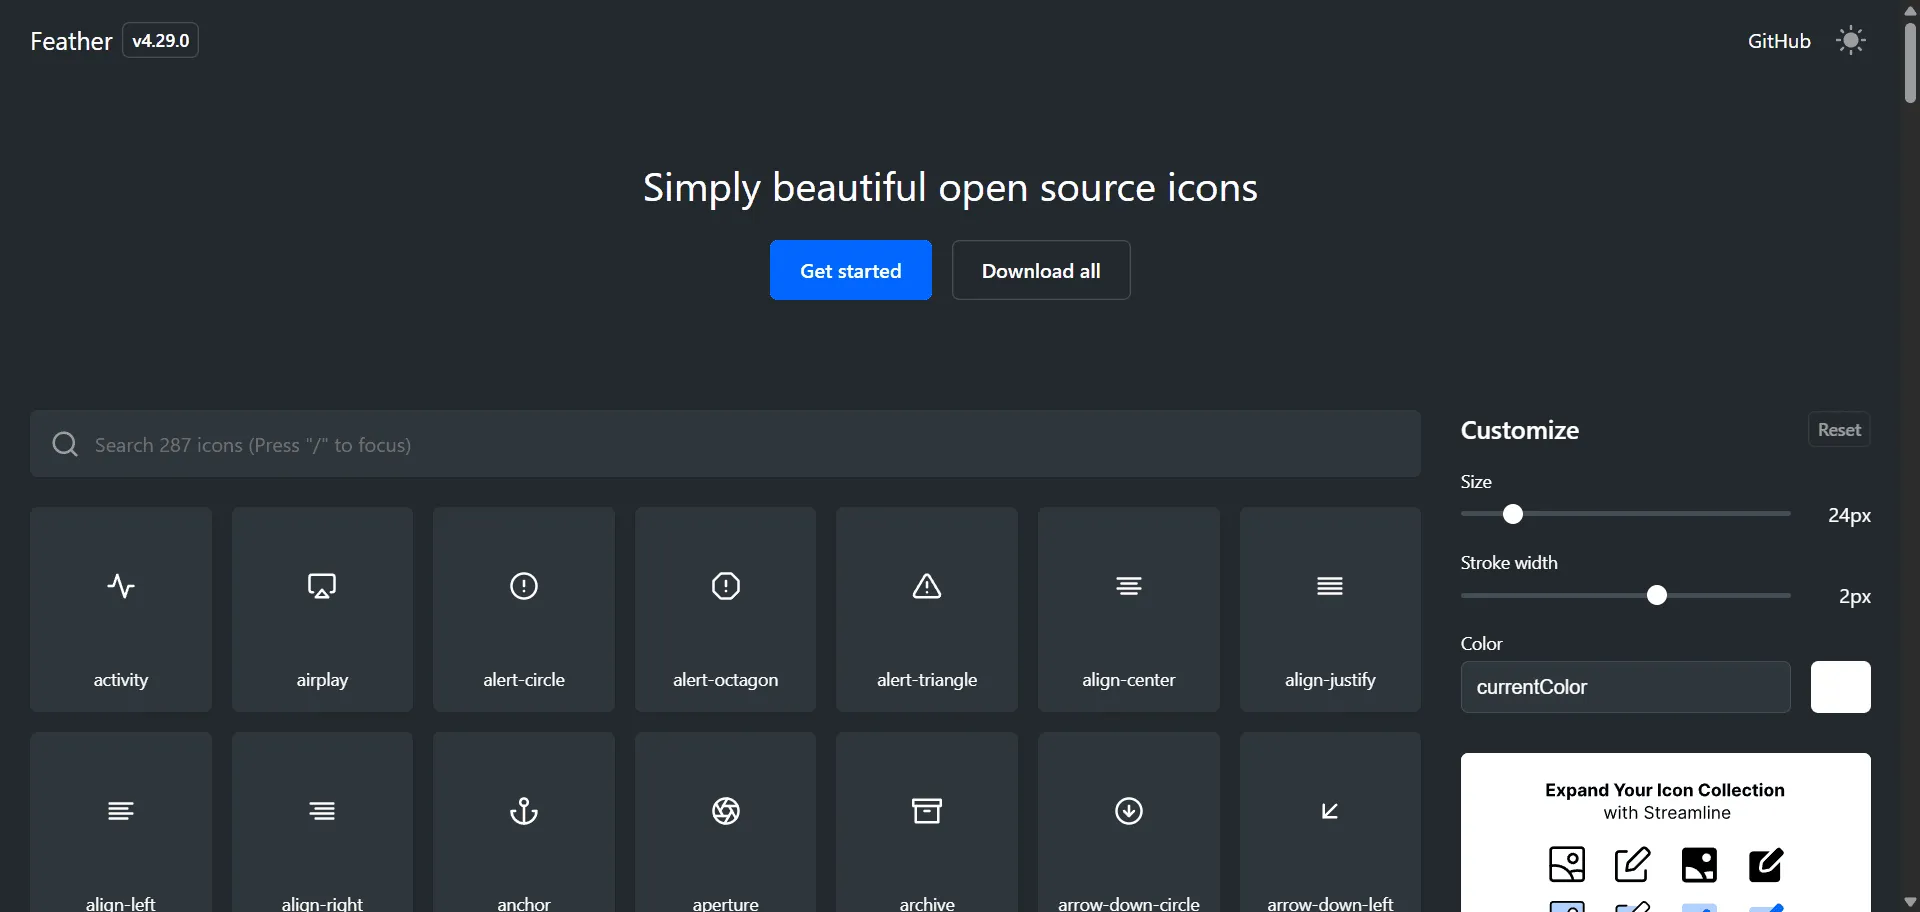Click the Size slider handle
Image resolution: width=1920 pixels, height=912 pixels.
pyautogui.click(x=1513, y=514)
